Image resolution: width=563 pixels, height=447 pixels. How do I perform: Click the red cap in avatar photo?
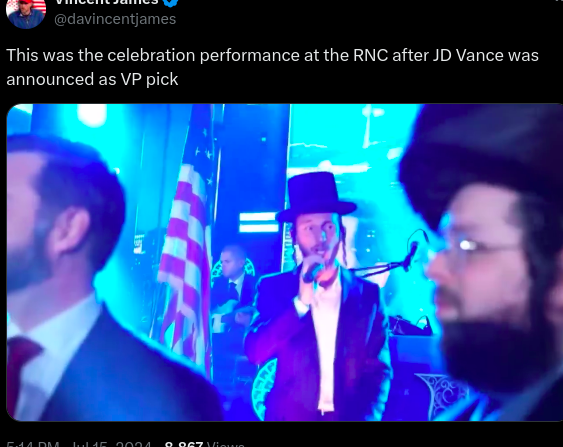pyautogui.click(x=26, y=2)
